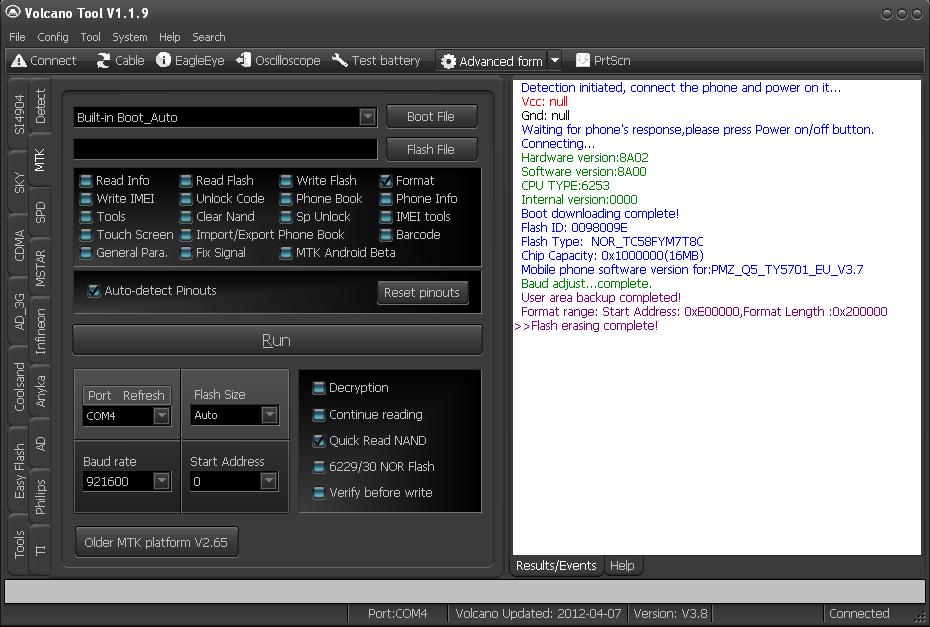
Task: Select the Read Flash option
Action: coord(187,181)
